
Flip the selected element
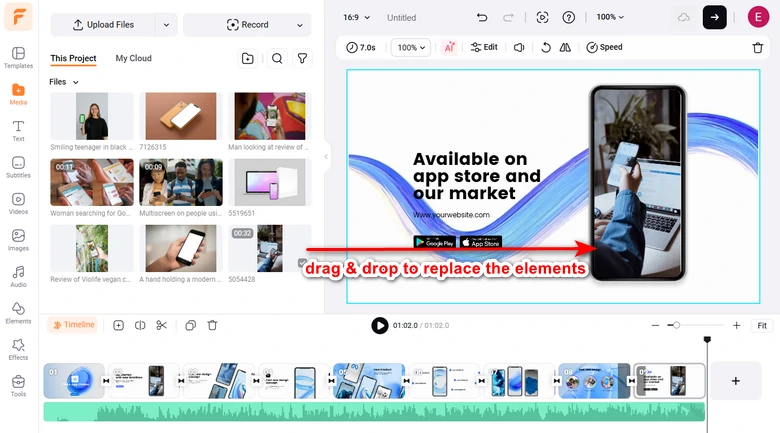tap(565, 47)
